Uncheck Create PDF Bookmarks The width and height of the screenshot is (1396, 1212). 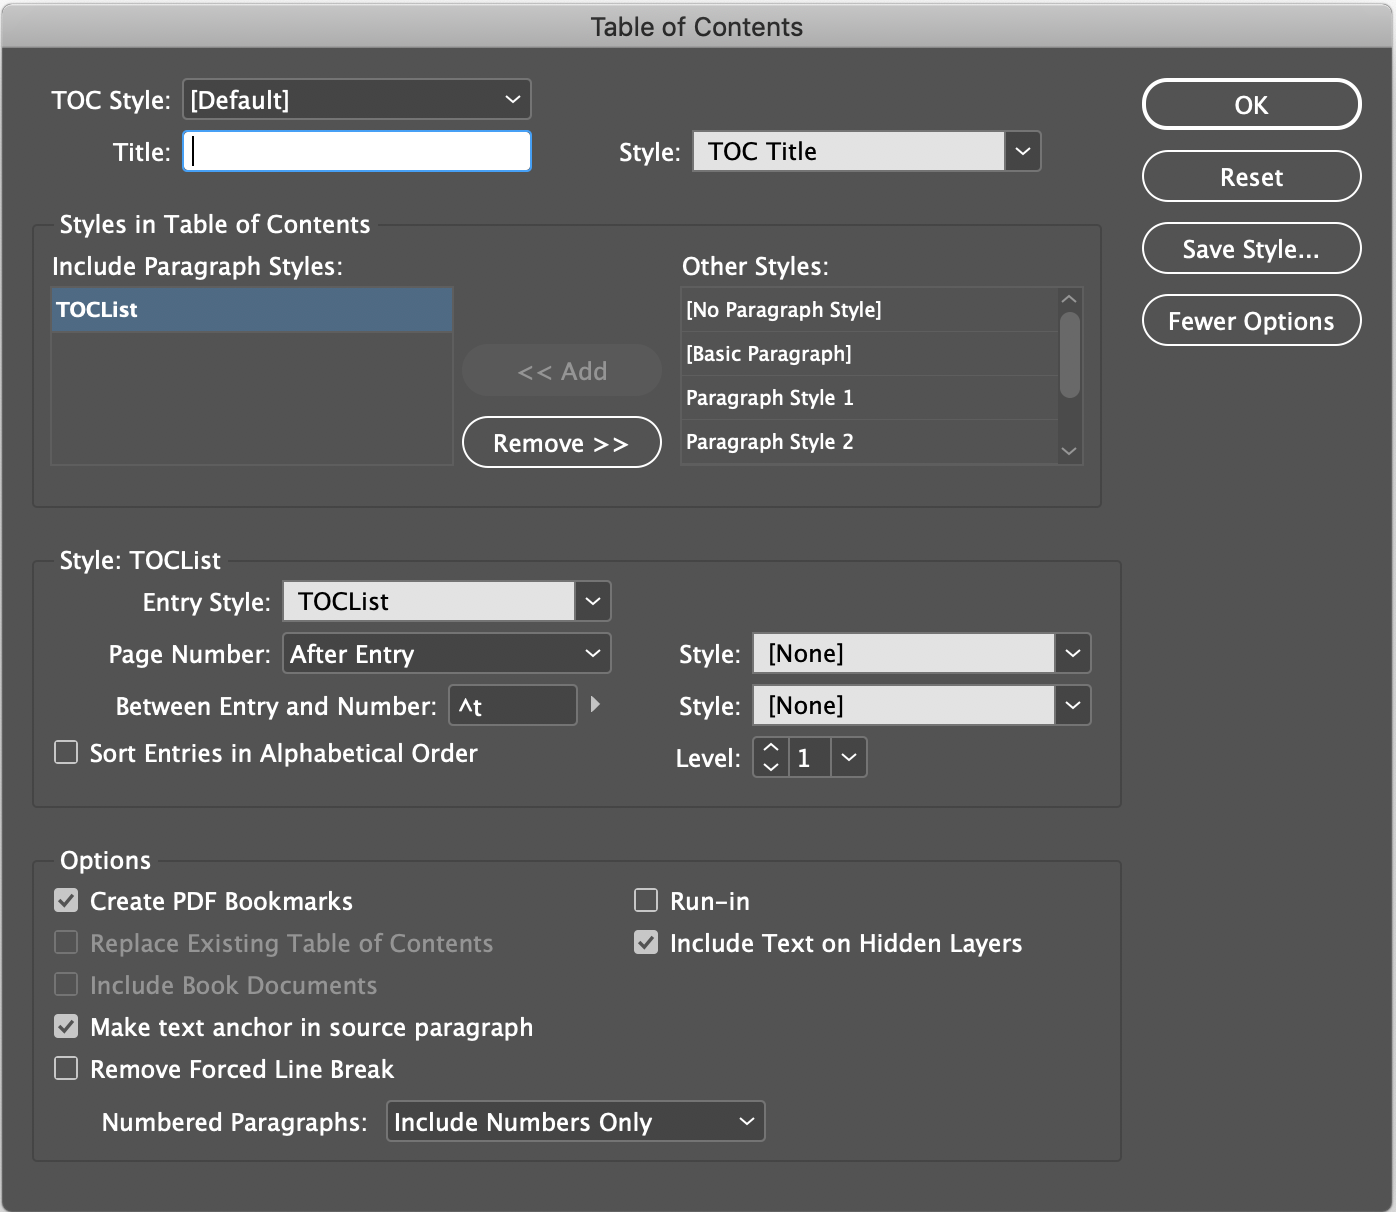[66, 901]
